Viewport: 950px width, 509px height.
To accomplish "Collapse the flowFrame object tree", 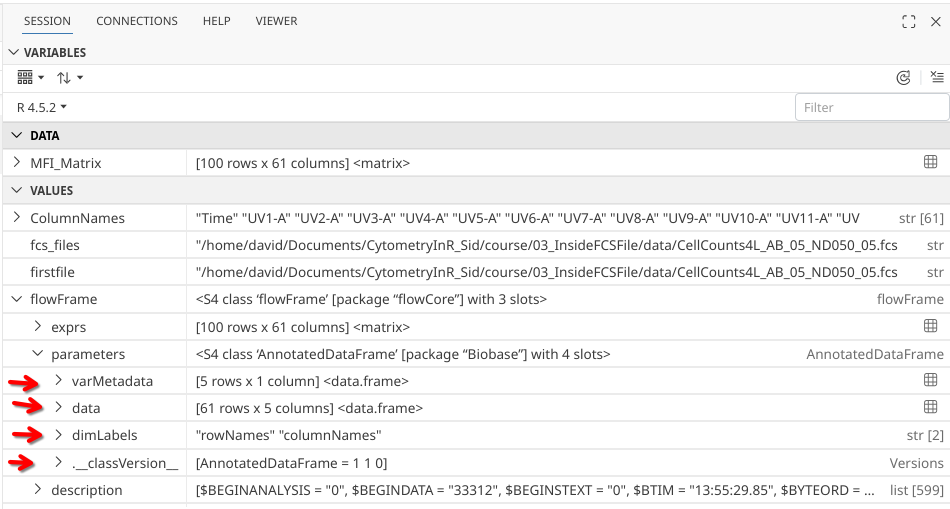I will coord(17,299).
